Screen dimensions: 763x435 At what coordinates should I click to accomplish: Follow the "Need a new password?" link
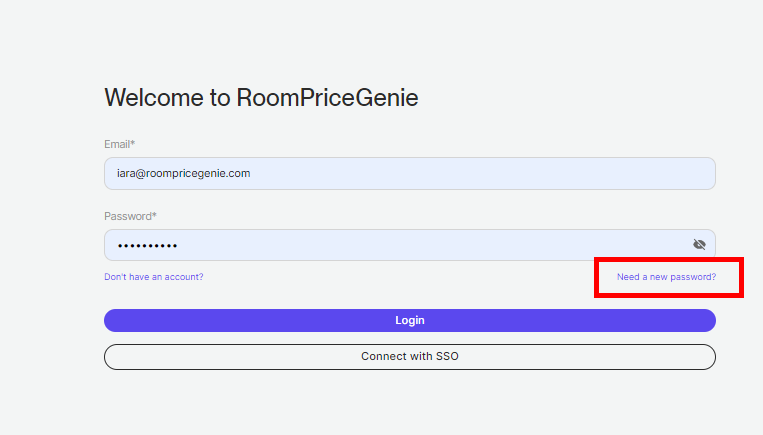click(x=666, y=276)
